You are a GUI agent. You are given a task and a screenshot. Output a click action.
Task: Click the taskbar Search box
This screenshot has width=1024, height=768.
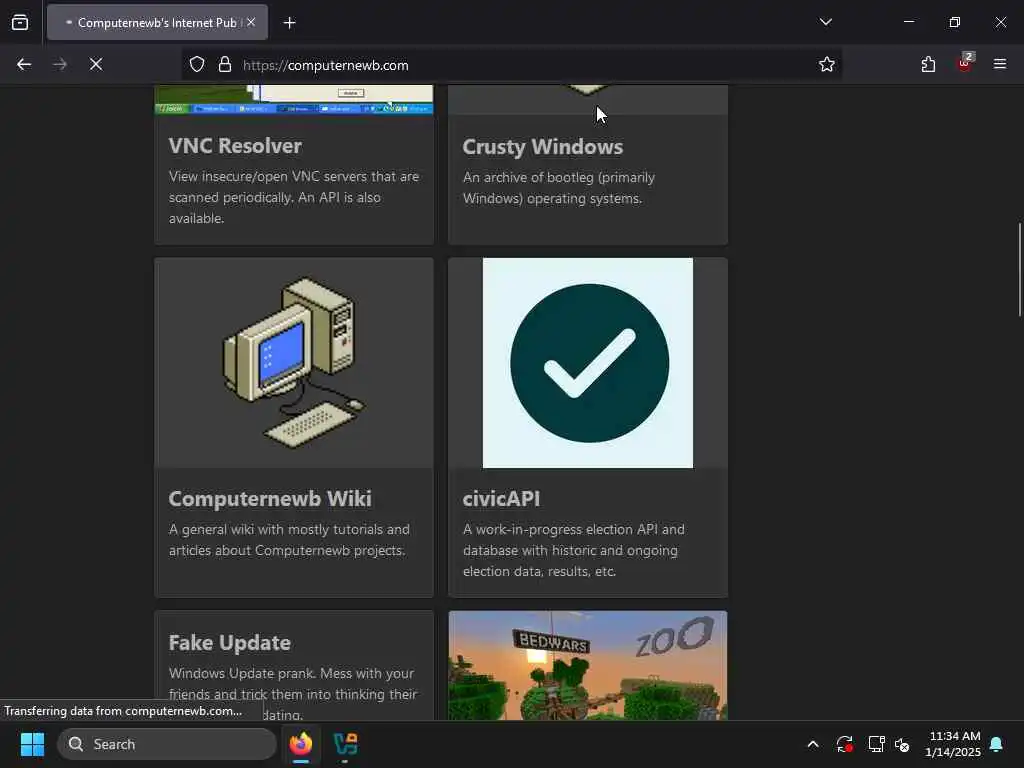point(167,744)
